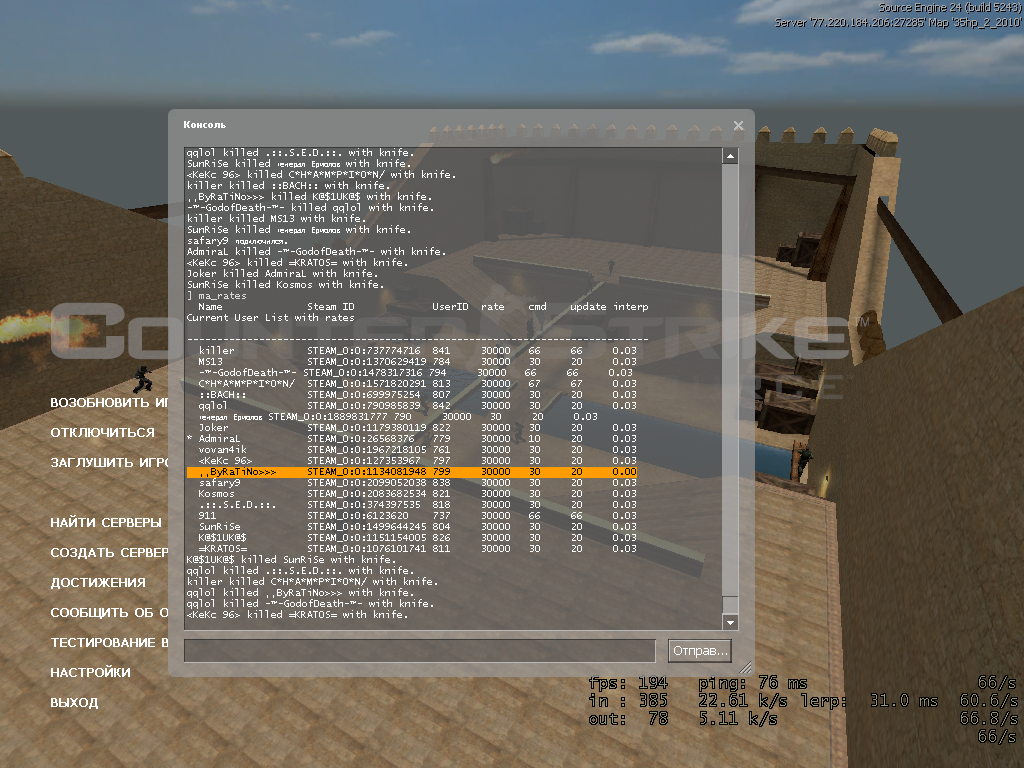The width and height of the screenshot is (1024, 768).
Task: Click 'Current User List with rates' text
Action: tap(270, 317)
